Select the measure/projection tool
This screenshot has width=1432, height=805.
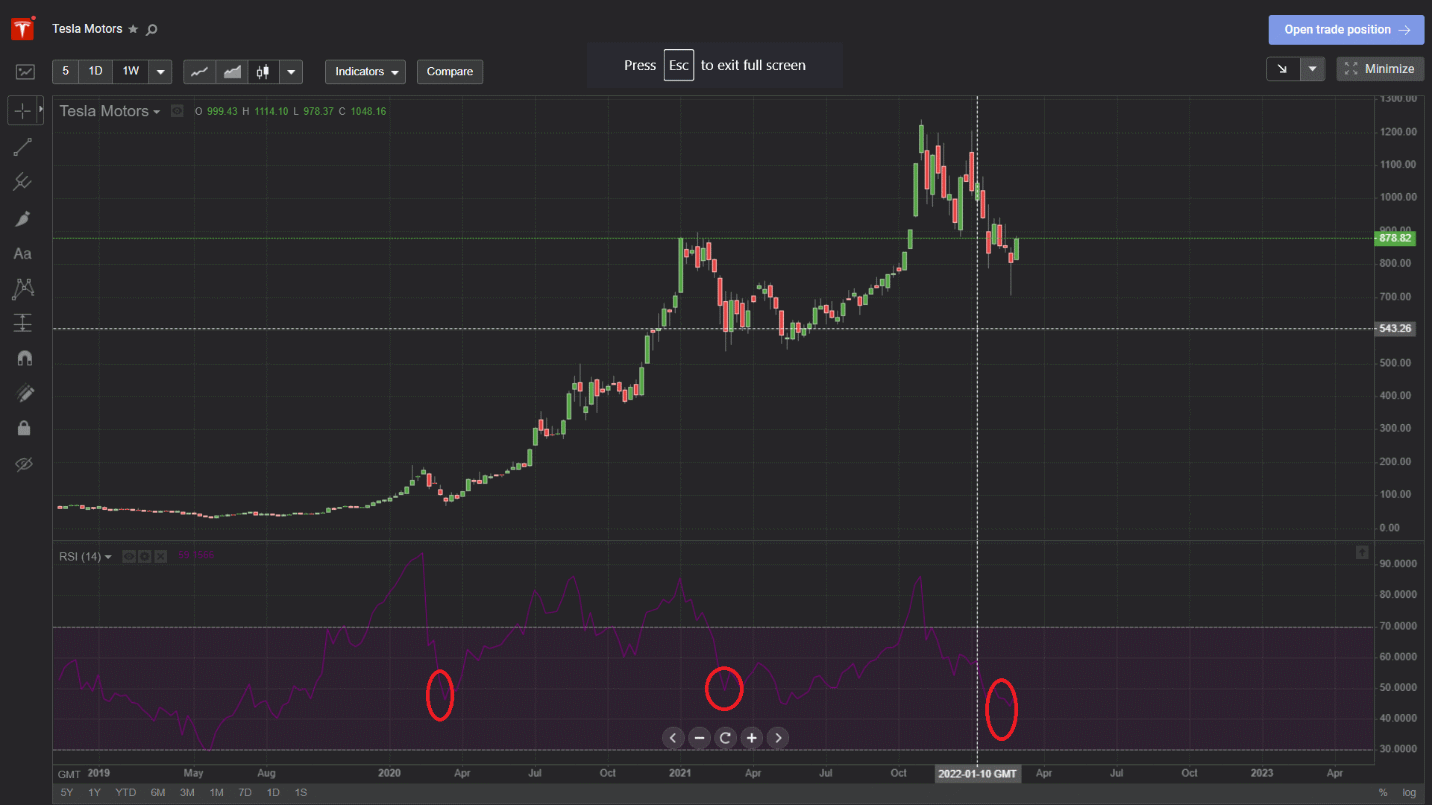click(23, 323)
